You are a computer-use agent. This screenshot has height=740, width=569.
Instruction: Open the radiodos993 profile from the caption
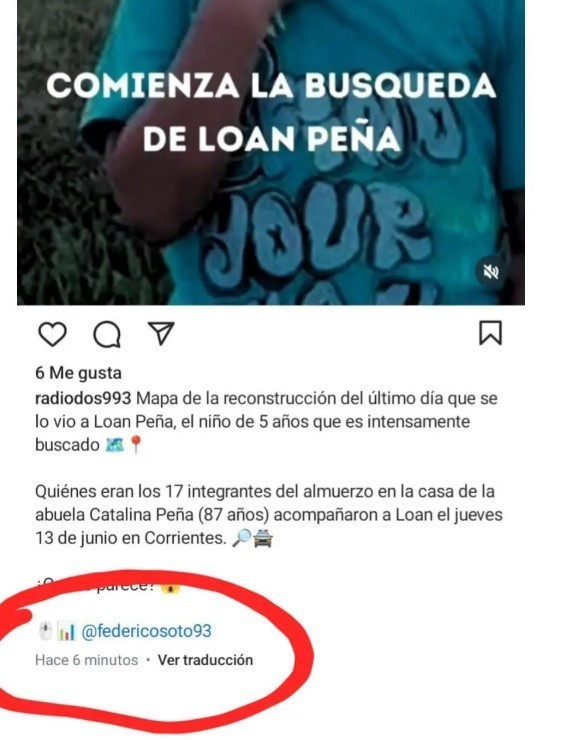click(83, 398)
